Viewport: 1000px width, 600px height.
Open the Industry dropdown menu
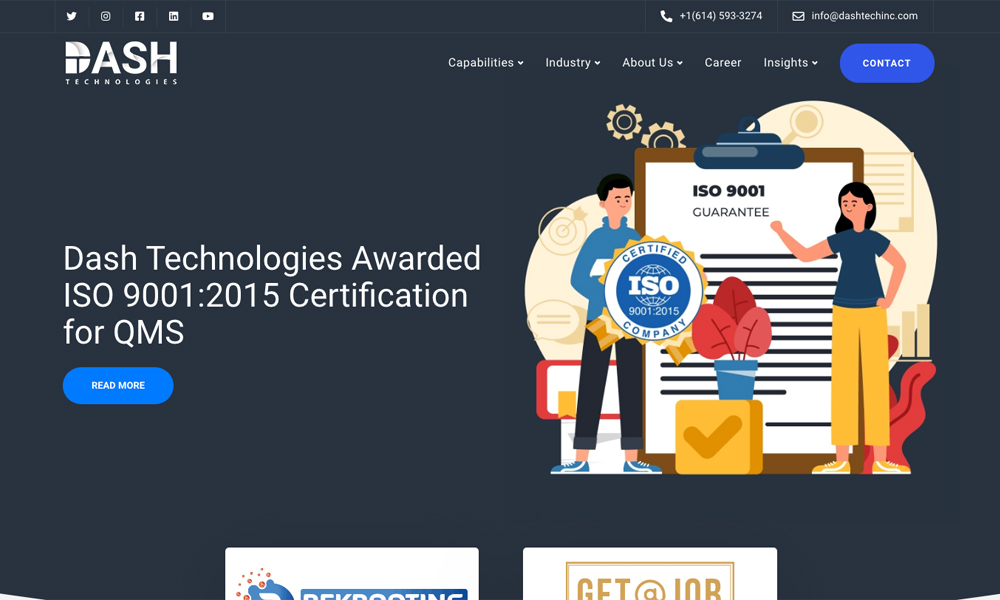pyautogui.click(x=572, y=63)
